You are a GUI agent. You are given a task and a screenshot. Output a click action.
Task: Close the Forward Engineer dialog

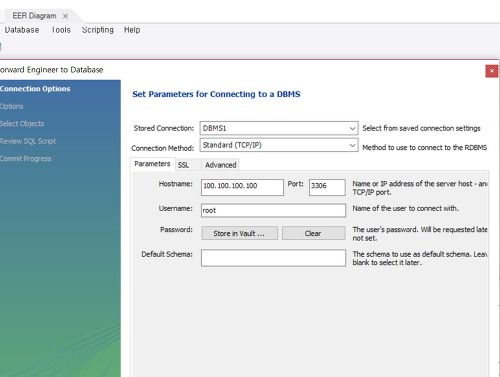click(x=492, y=71)
